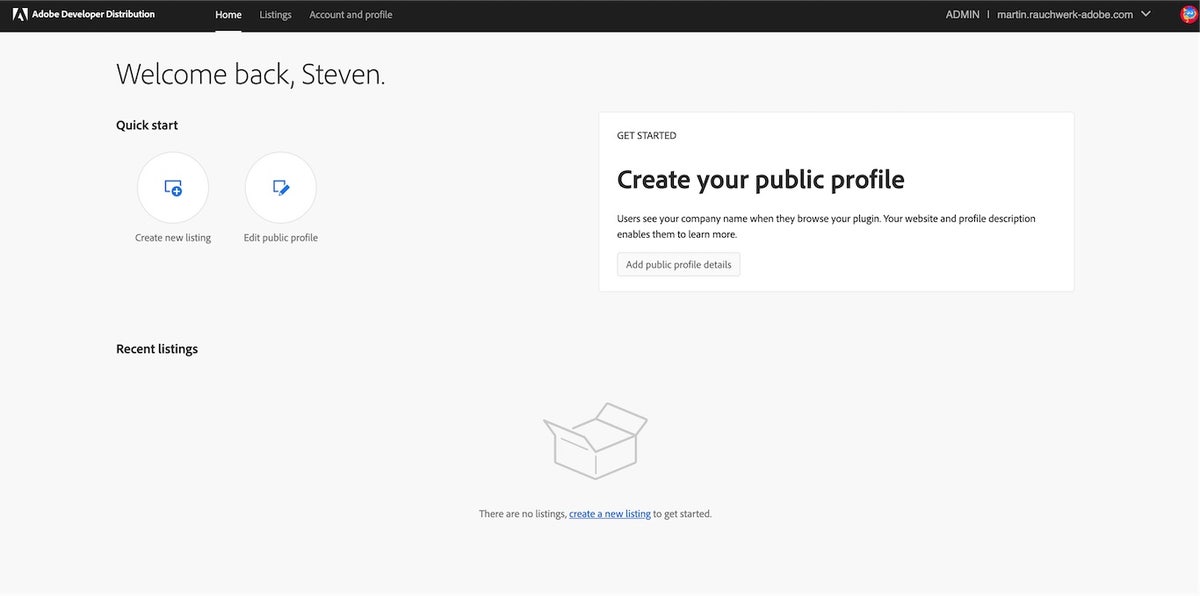The width and height of the screenshot is (1200, 596).
Task: Go to Account and profile tab
Action: pyautogui.click(x=350, y=15)
